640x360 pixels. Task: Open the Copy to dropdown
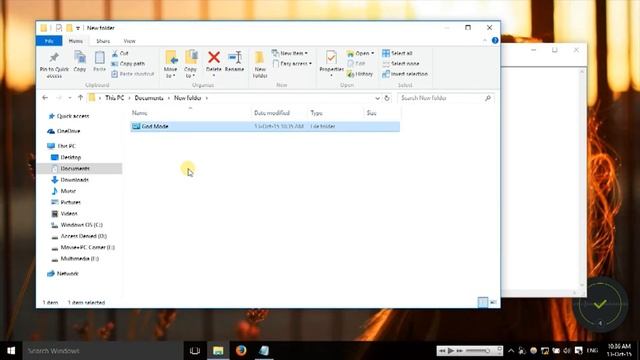point(190,73)
